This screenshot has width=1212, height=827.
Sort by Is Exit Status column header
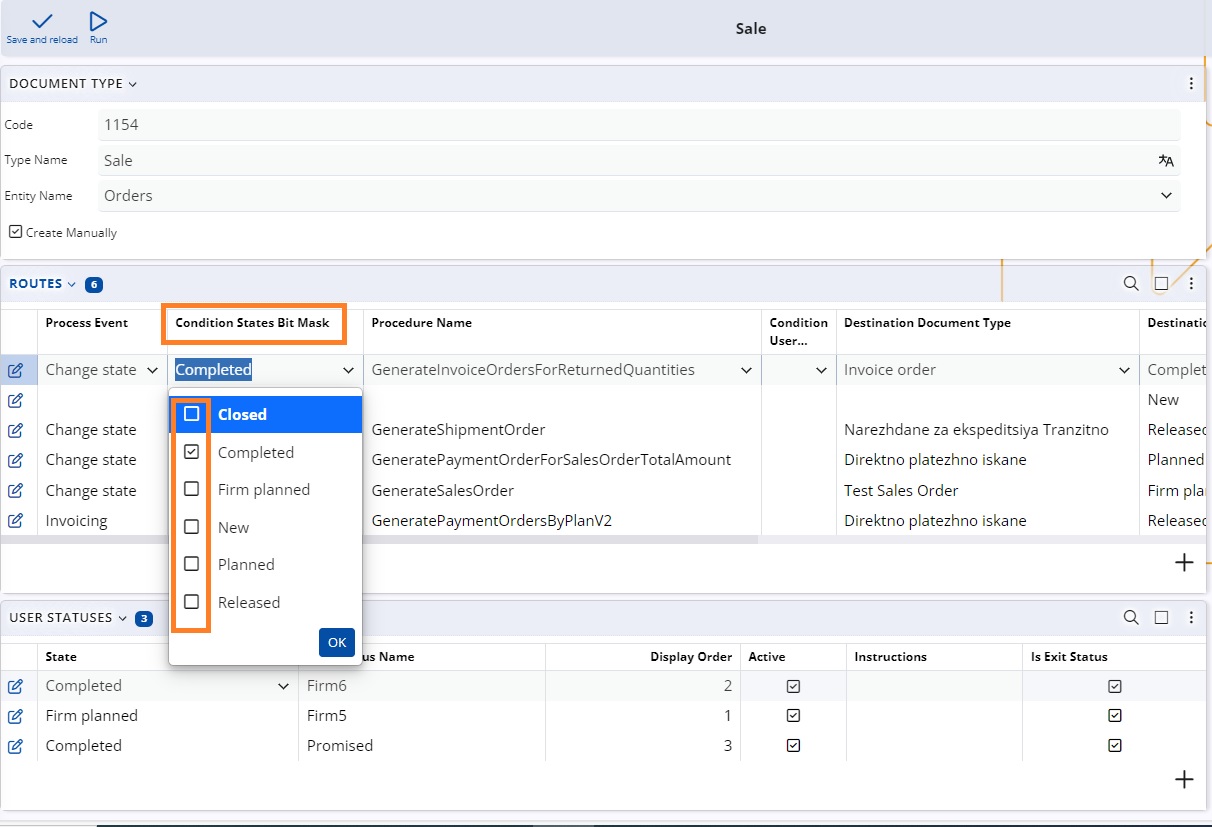pyautogui.click(x=1069, y=657)
